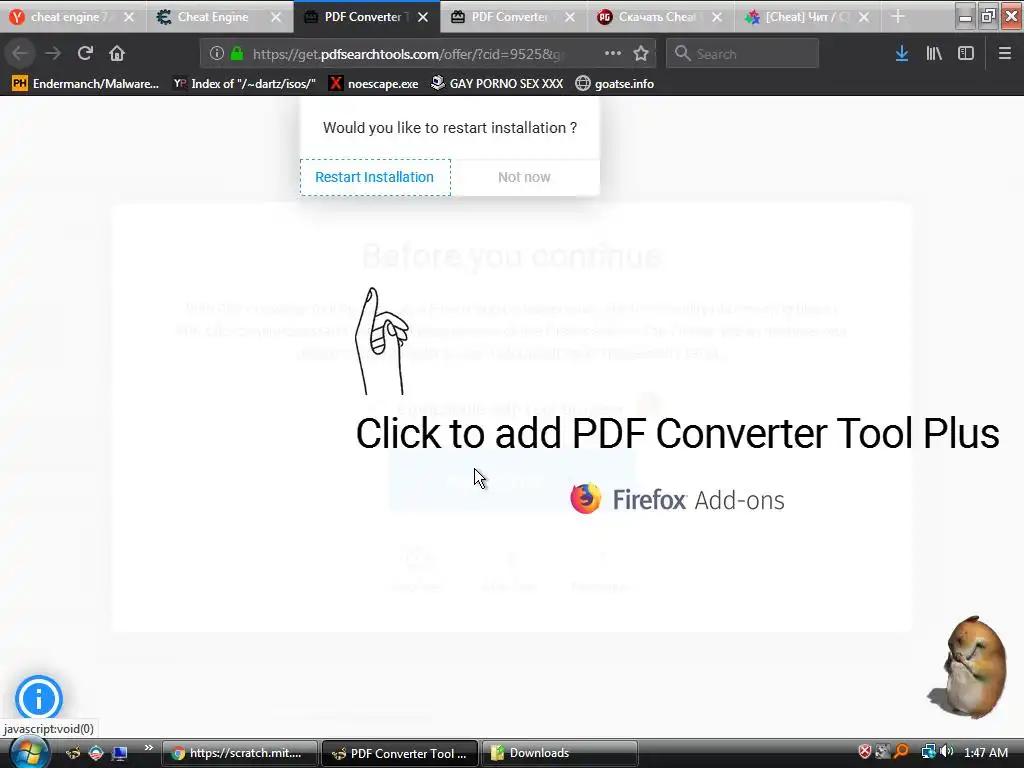Open the noescape.exe bookmark
The width and height of the screenshot is (1024, 768).
coord(374,84)
